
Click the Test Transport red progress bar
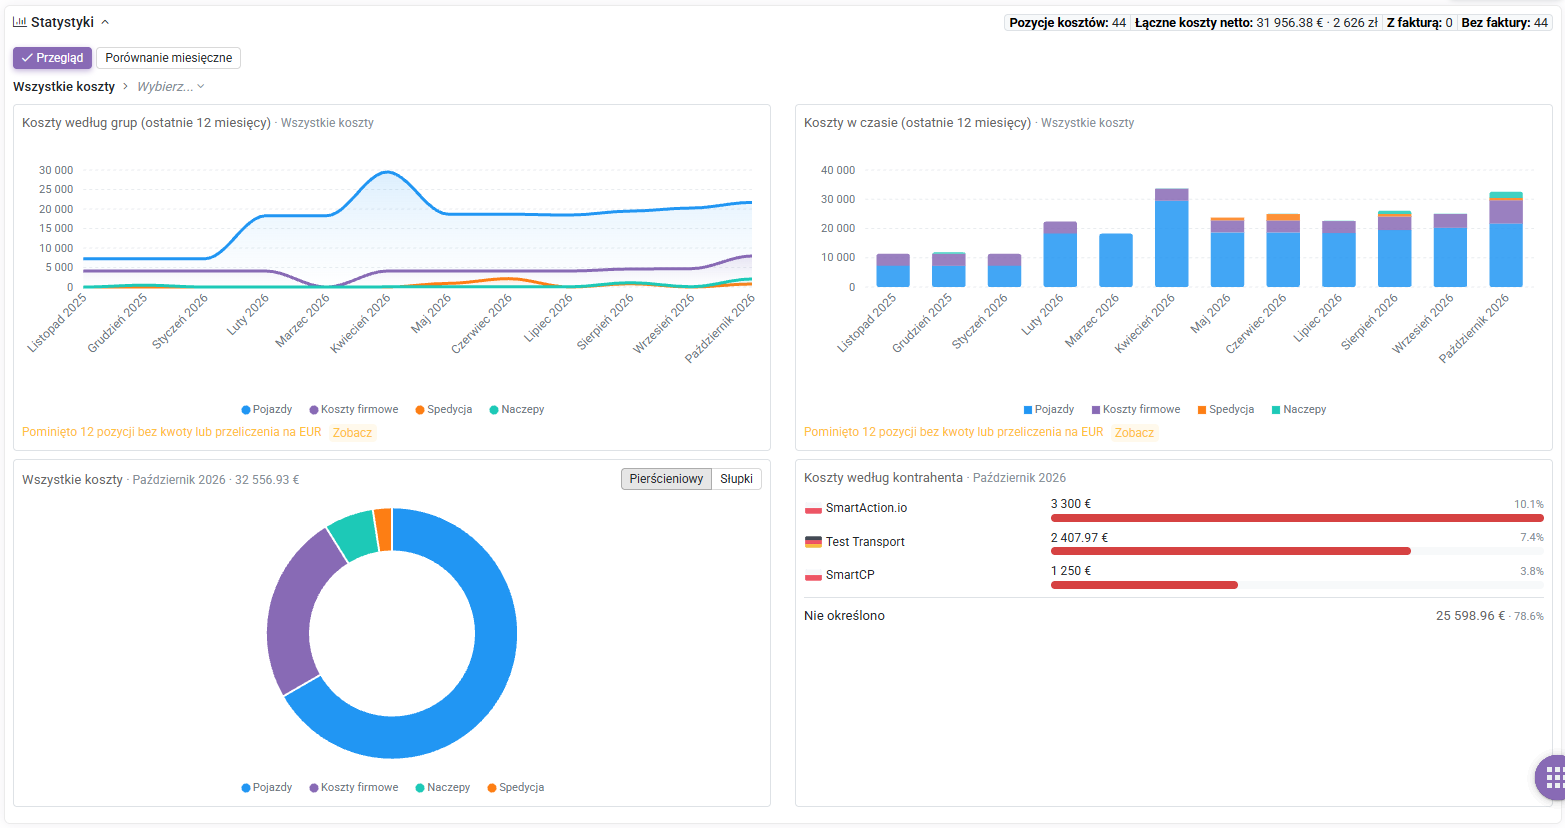1231,551
